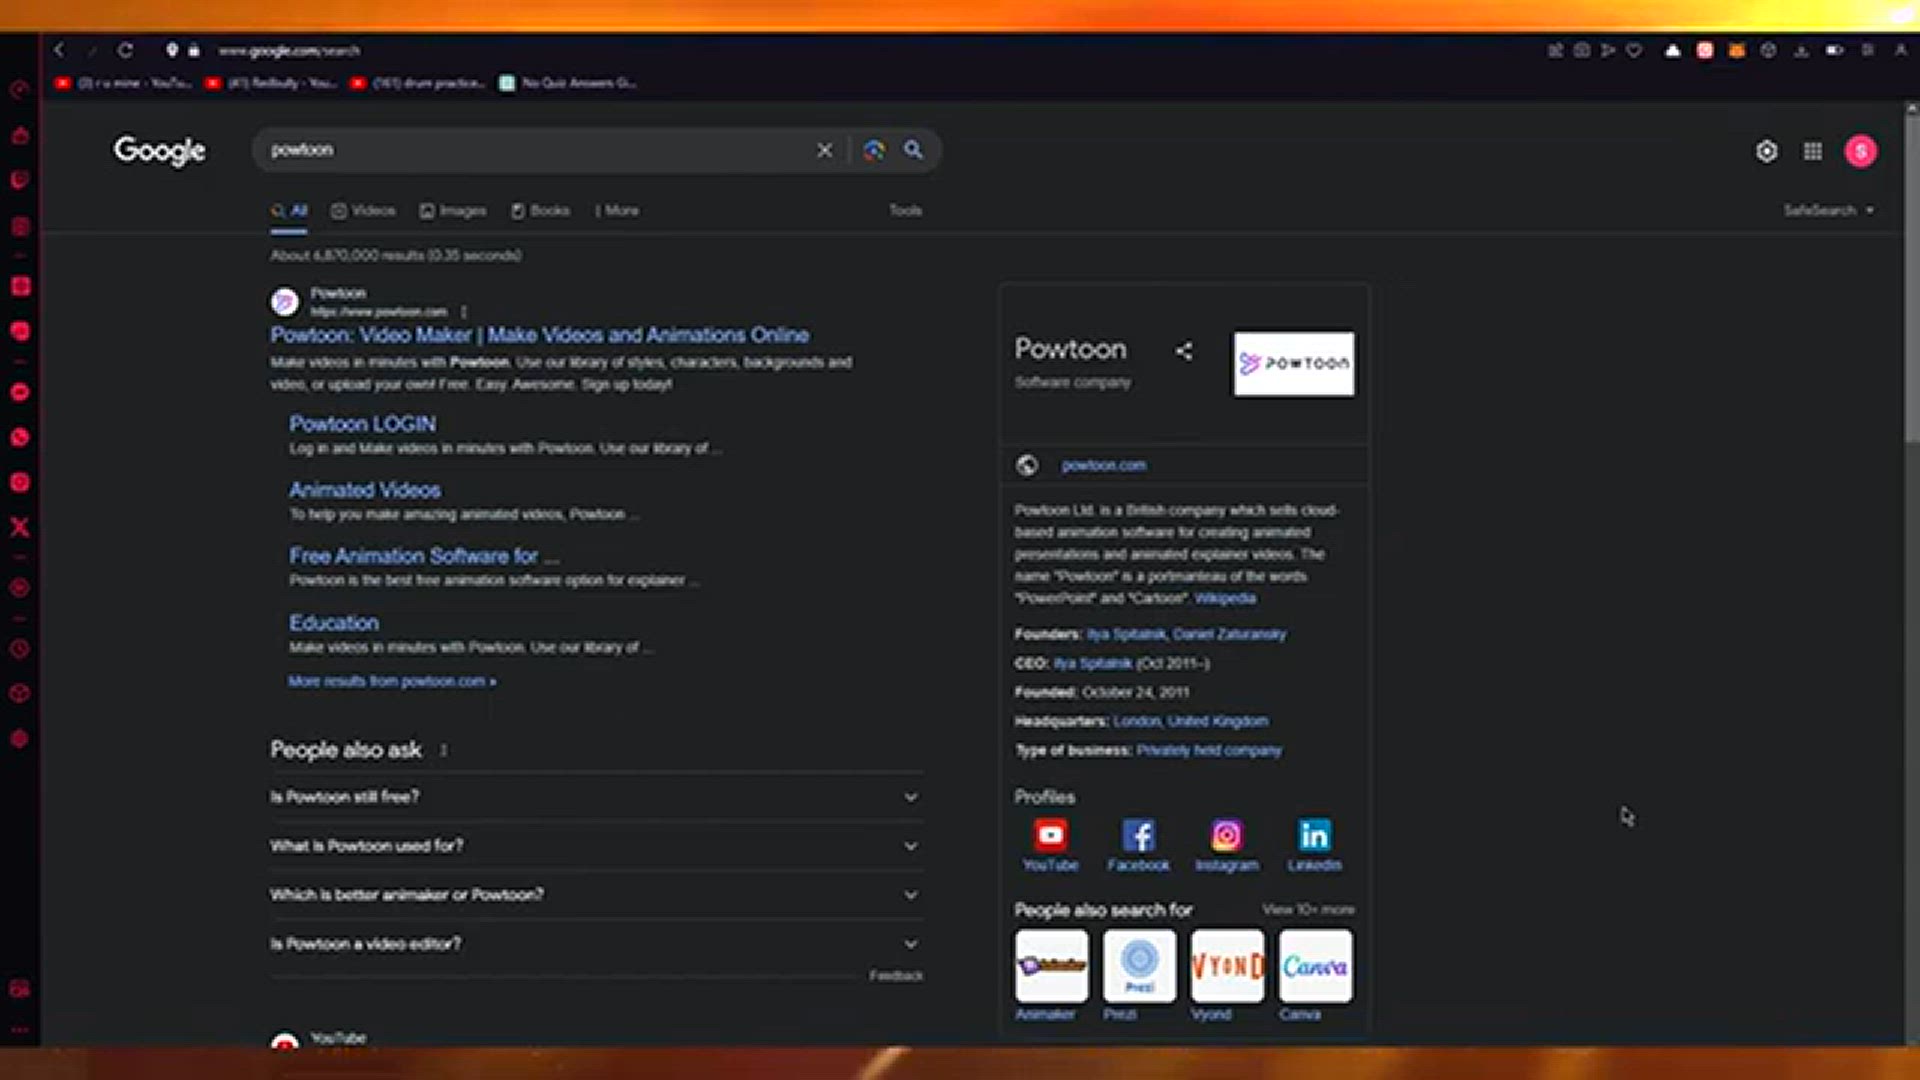Open Powtoon's LinkedIn profile icon
Screen dimensions: 1920x1080
(x=1315, y=835)
